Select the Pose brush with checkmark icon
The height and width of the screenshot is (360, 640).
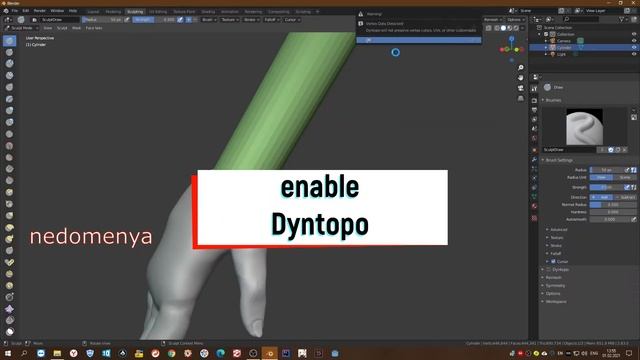click(x=9, y=262)
